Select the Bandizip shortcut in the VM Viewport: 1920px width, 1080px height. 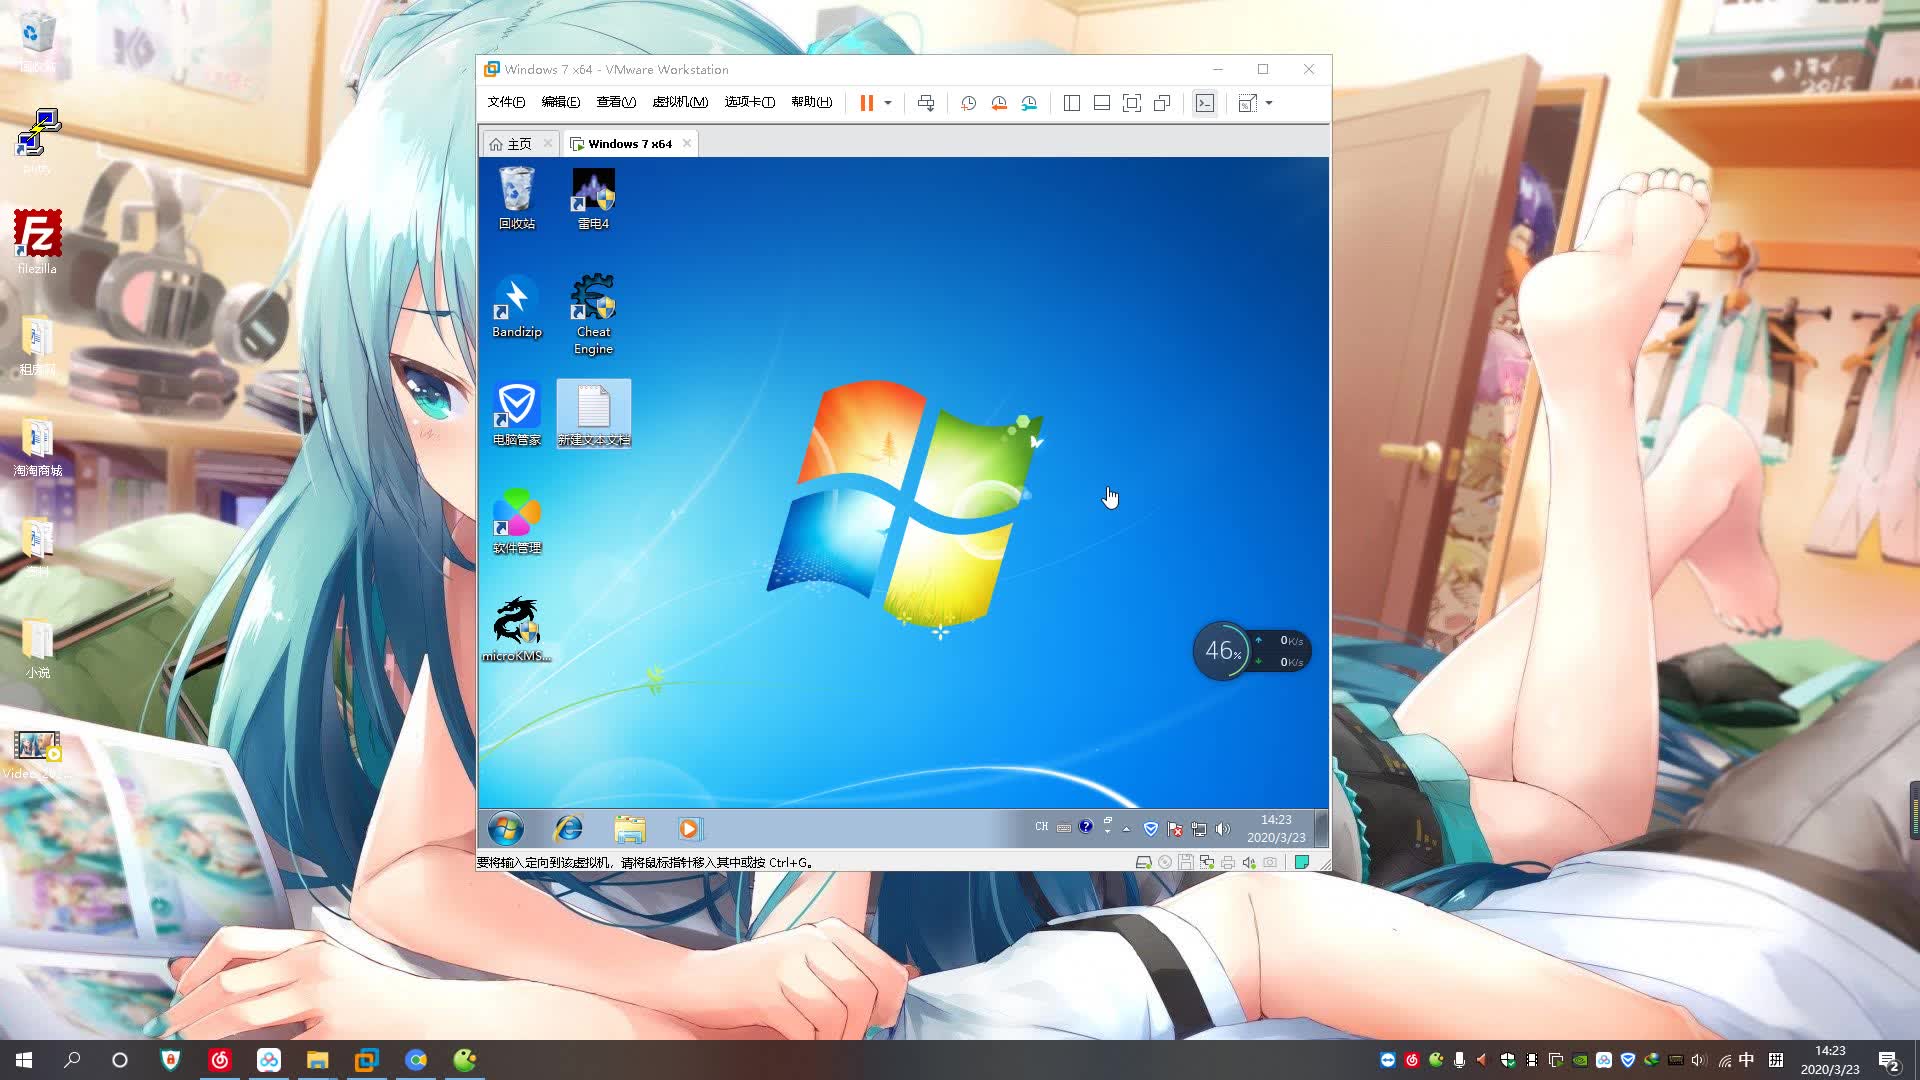pos(517,306)
